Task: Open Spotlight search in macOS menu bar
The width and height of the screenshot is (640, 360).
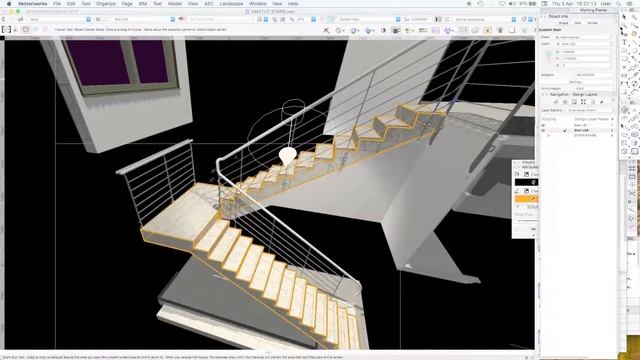Action: click(x=619, y=3)
